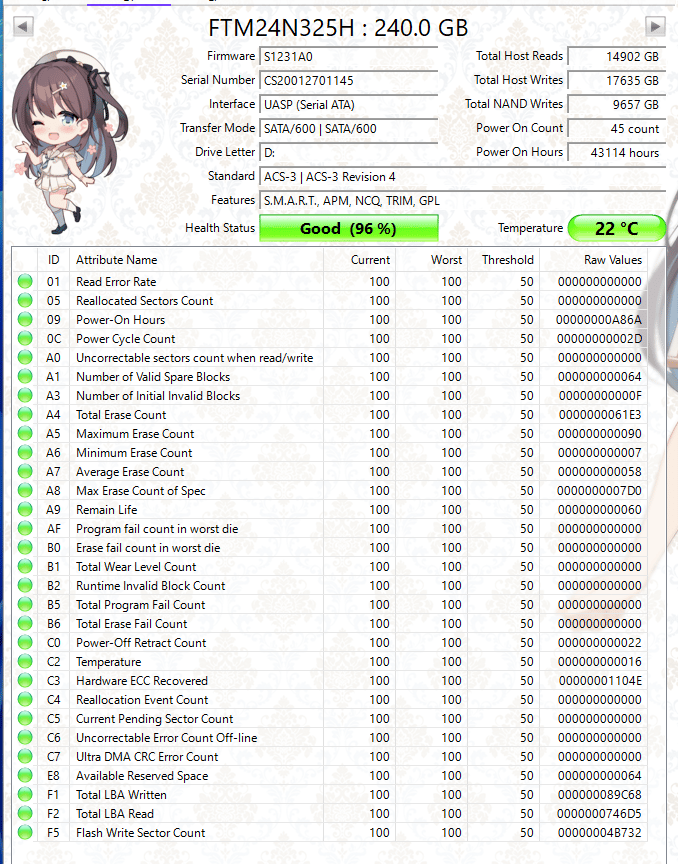Select the Serial Number field CS20012701145
678x864 pixels.
coord(348,80)
